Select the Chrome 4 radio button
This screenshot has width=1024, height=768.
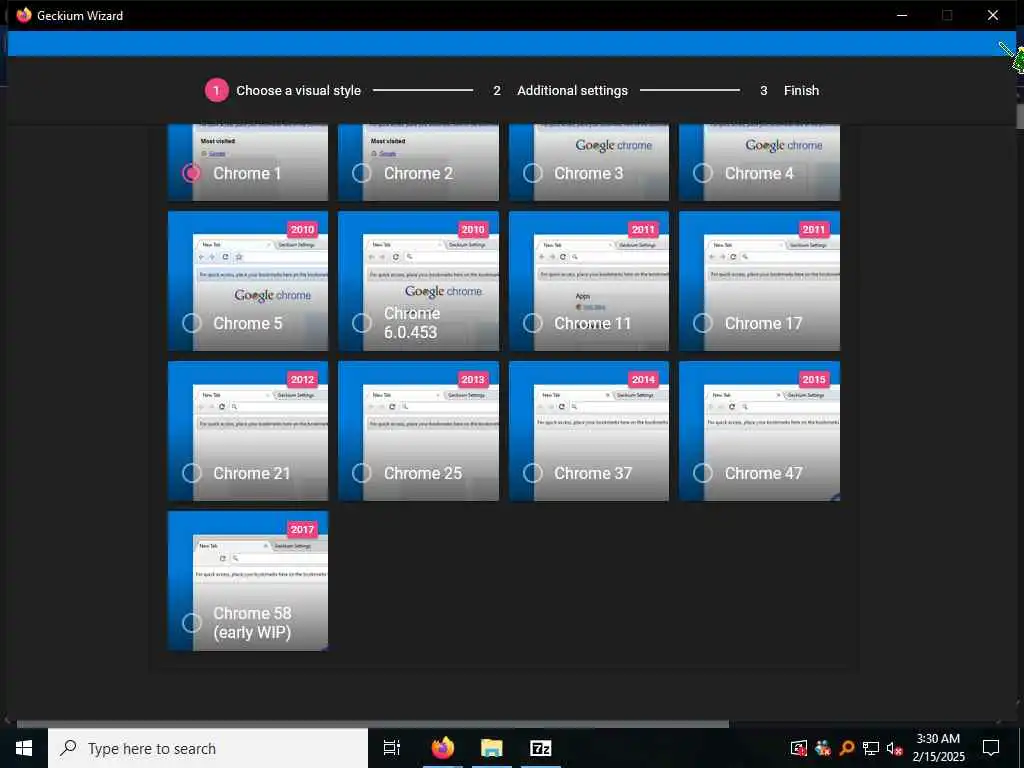click(x=703, y=173)
